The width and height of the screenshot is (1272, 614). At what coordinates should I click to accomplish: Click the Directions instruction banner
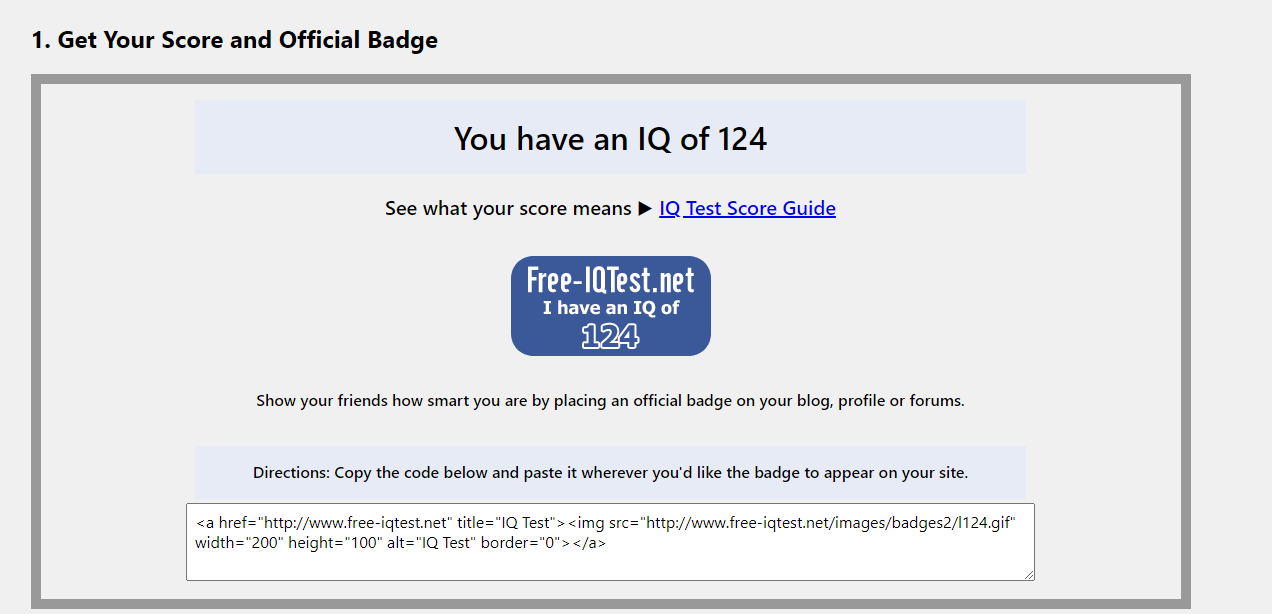(x=610, y=471)
